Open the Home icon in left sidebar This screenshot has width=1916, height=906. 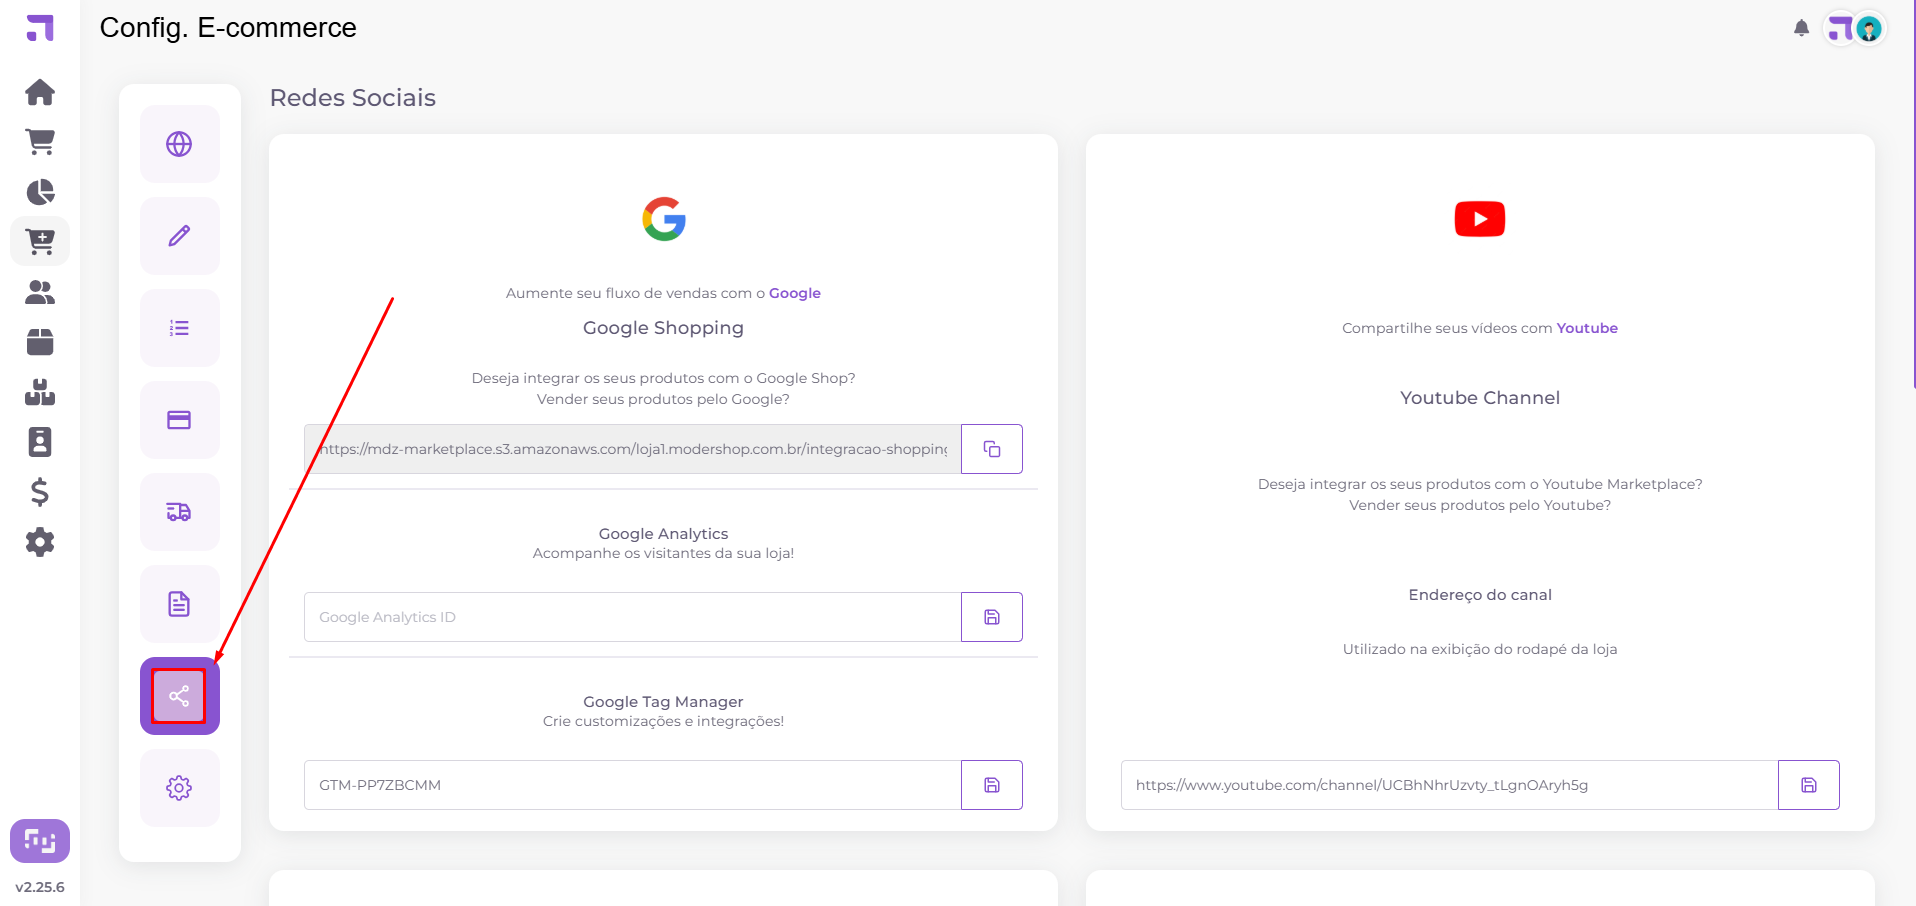40,92
